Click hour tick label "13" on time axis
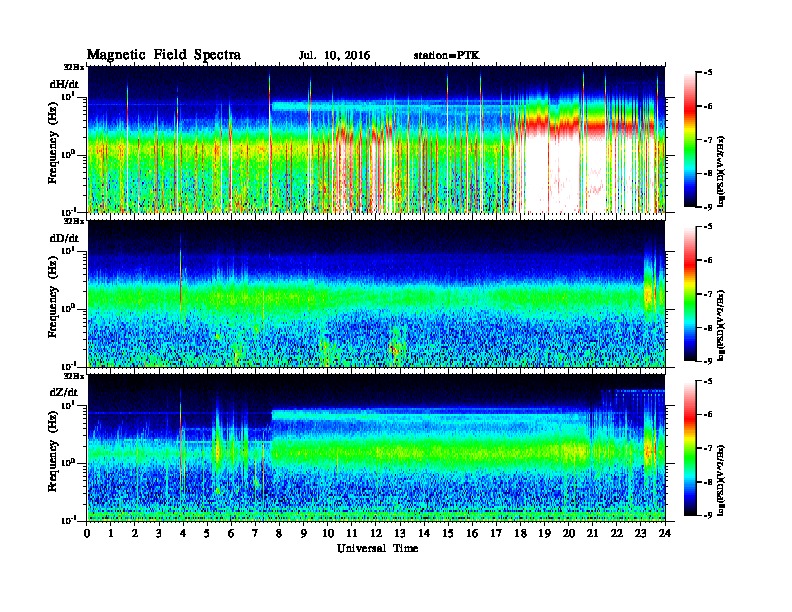The width and height of the screenshot is (792, 612). [x=400, y=533]
